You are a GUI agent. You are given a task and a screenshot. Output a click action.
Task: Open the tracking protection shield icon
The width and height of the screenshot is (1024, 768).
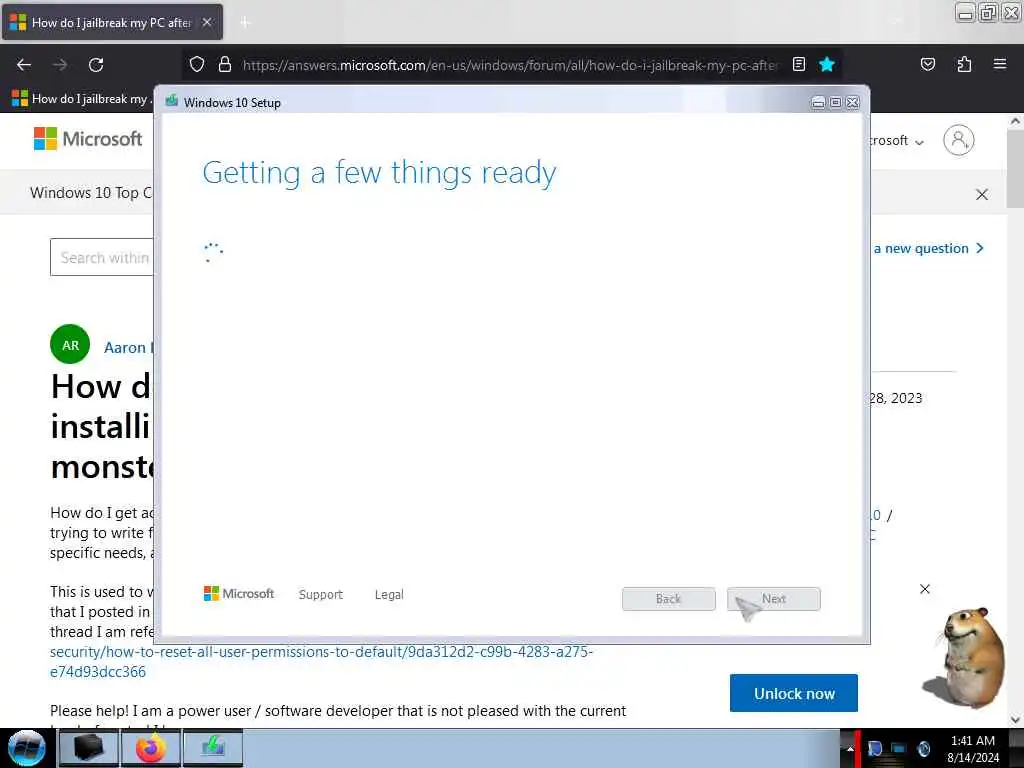click(197, 65)
